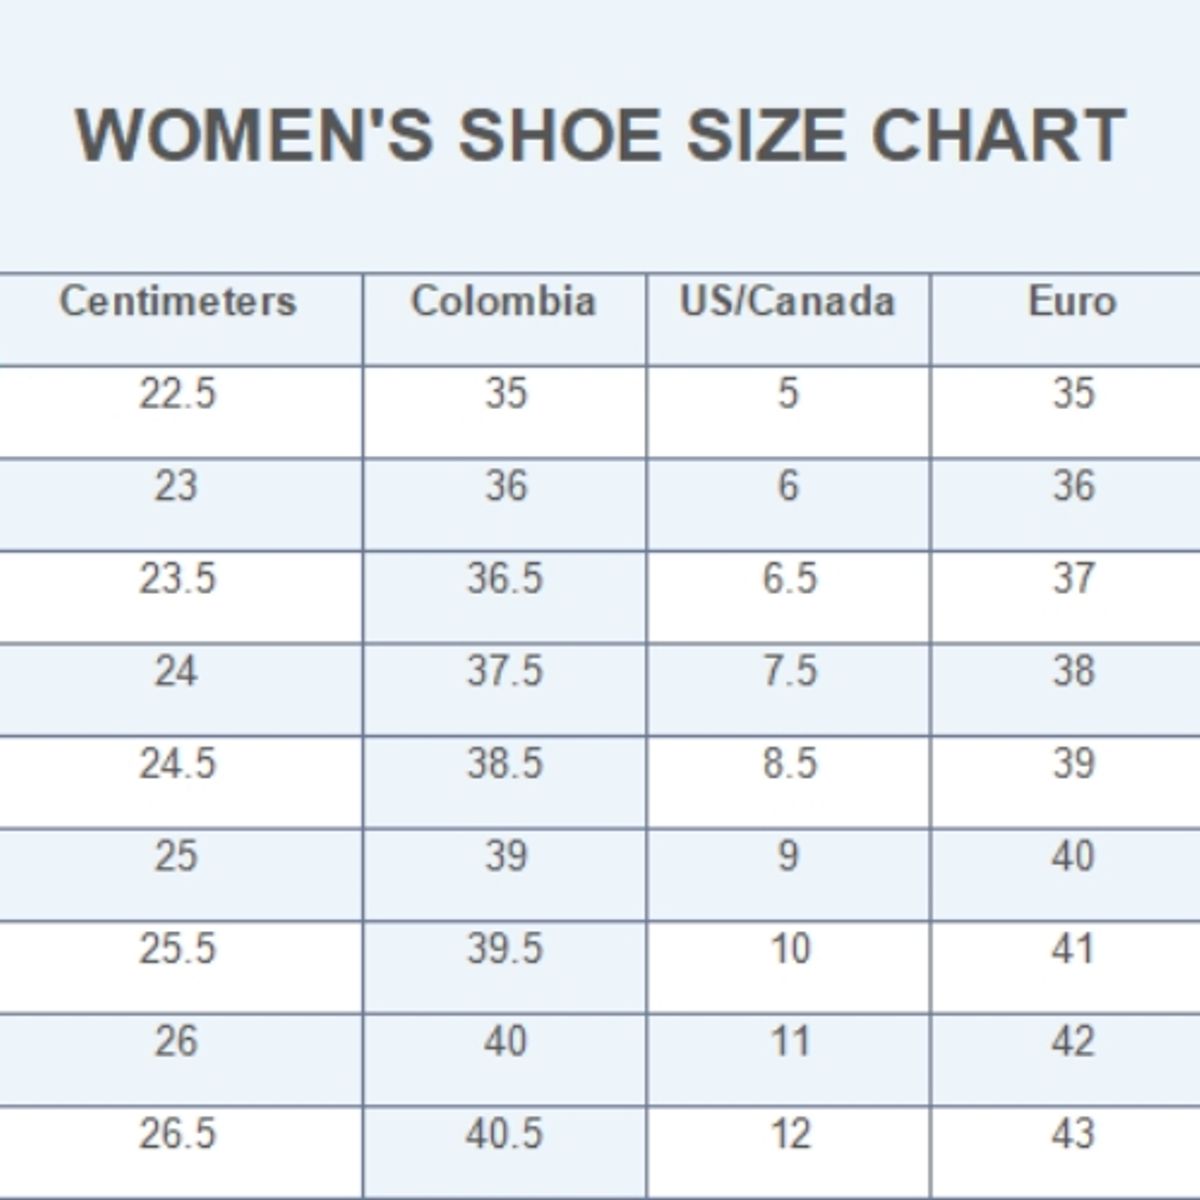The image size is (1200, 1200).
Task: Select Euro size 42 cell
Action: click(x=1073, y=1043)
